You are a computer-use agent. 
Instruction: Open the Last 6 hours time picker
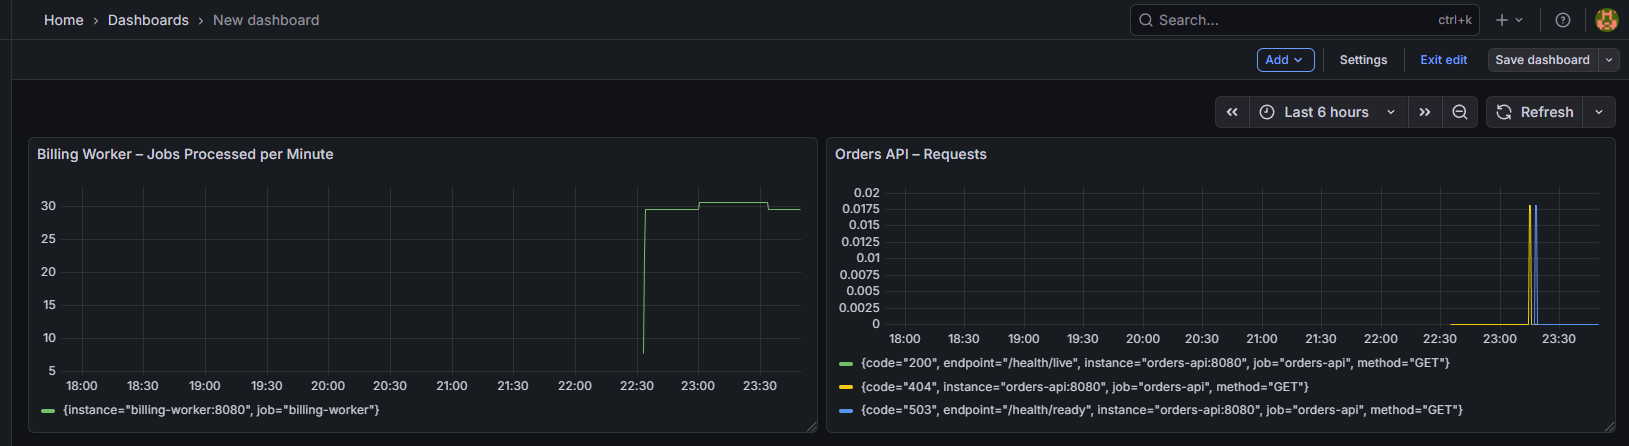click(1327, 112)
